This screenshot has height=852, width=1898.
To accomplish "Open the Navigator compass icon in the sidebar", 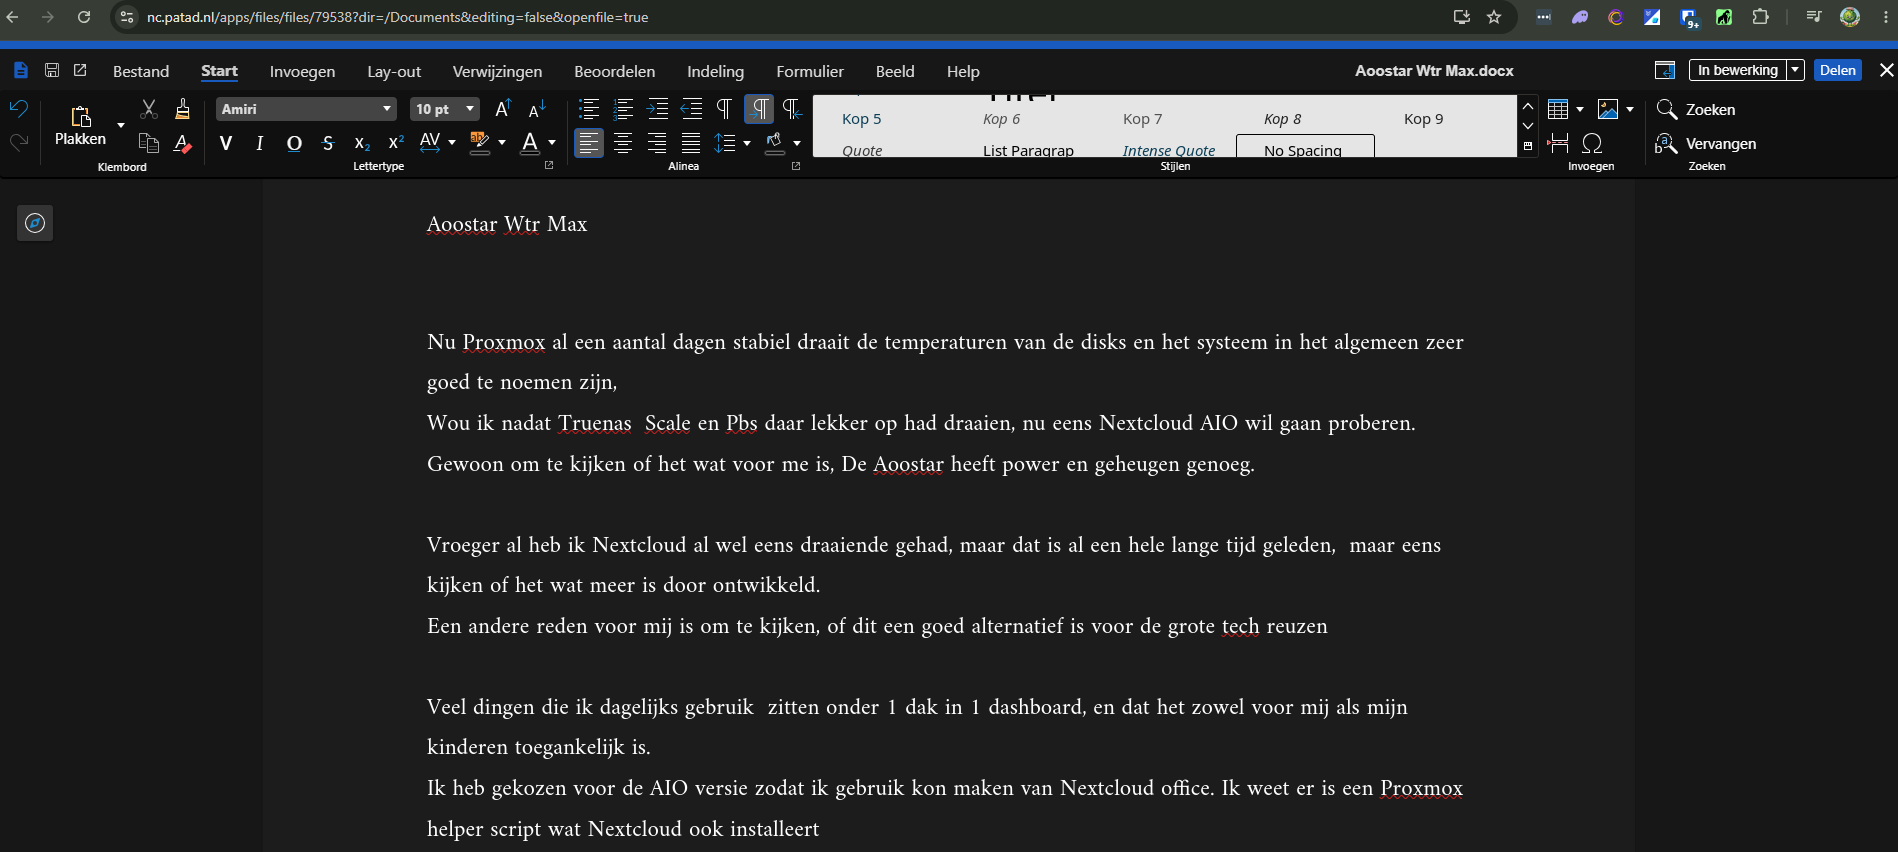I will coord(35,223).
